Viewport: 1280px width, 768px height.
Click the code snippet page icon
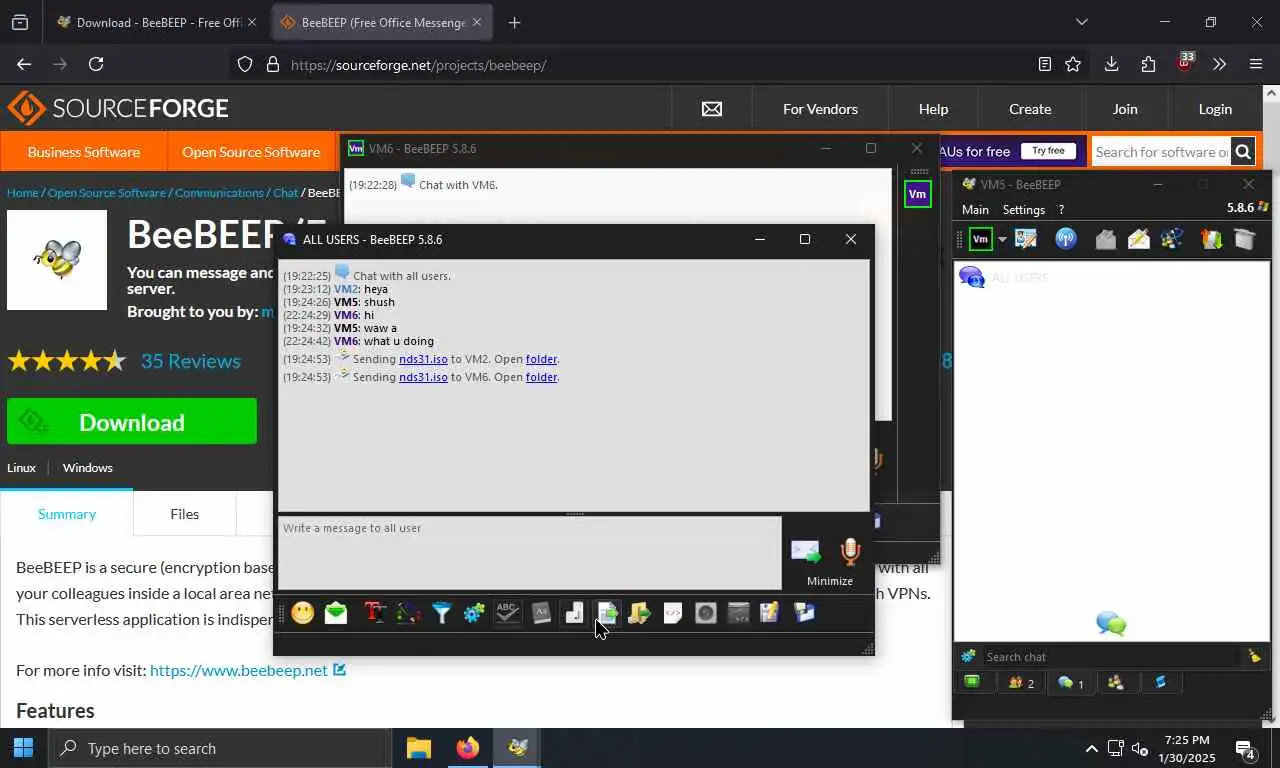[x=673, y=613]
